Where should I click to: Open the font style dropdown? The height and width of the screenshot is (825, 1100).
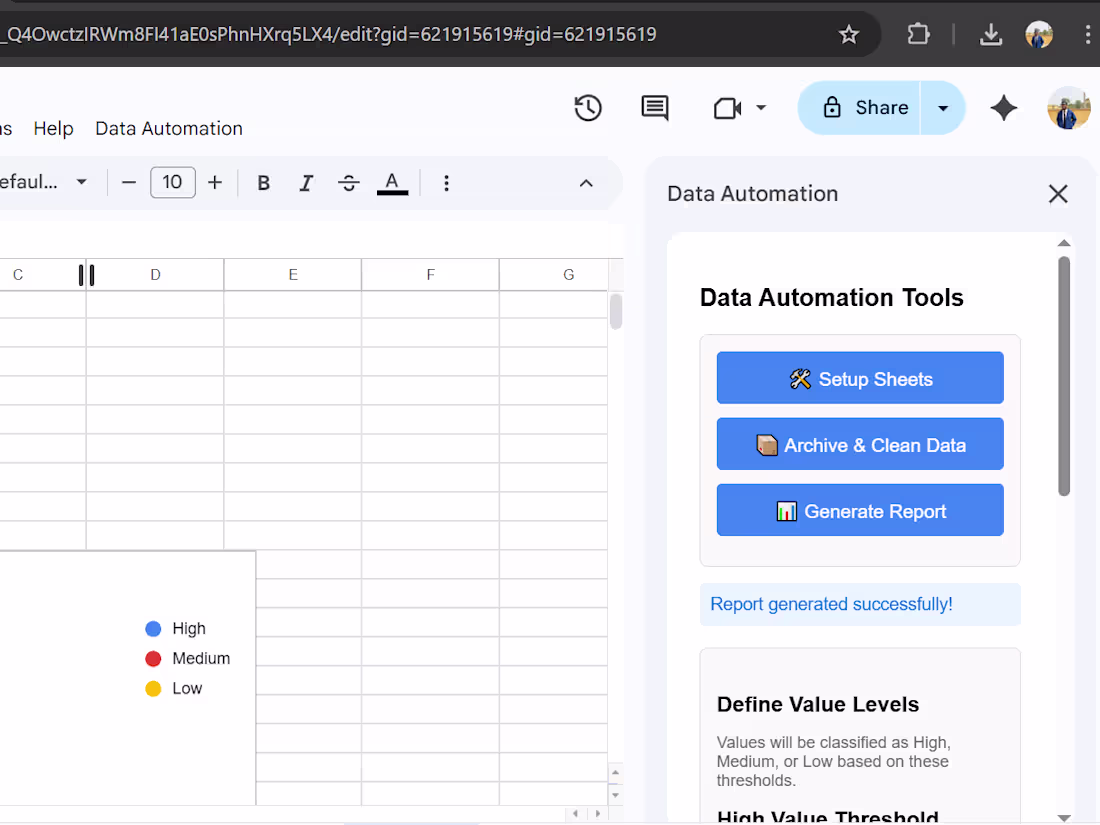[45, 182]
